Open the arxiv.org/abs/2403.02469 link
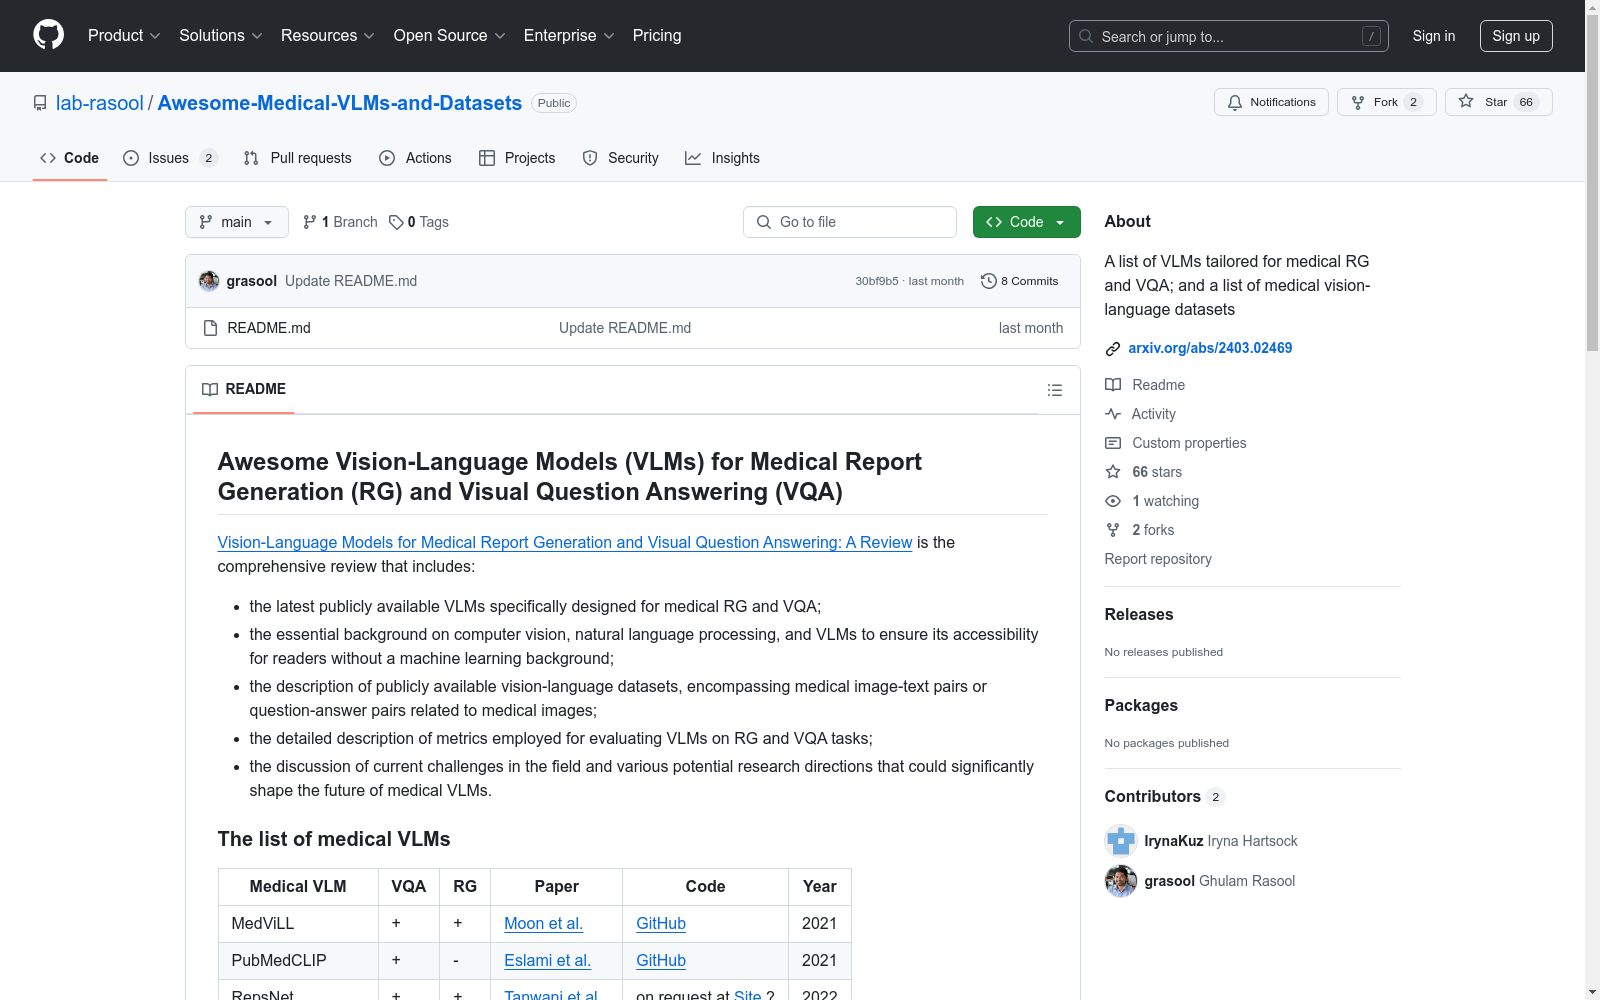This screenshot has height=1000, width=1600. [x=1210, y=348]
